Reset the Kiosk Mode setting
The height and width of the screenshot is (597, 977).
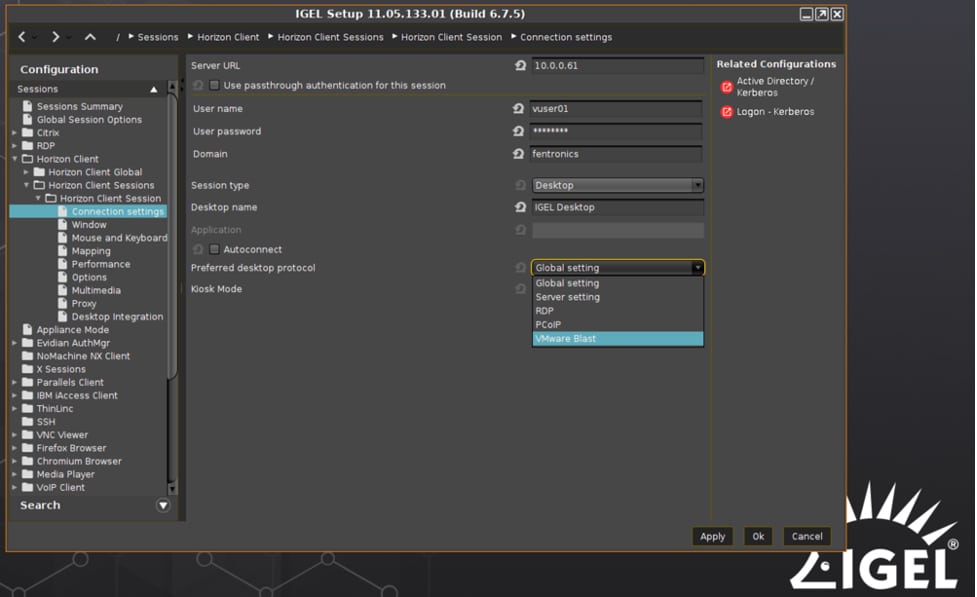[x=520, y=289]
